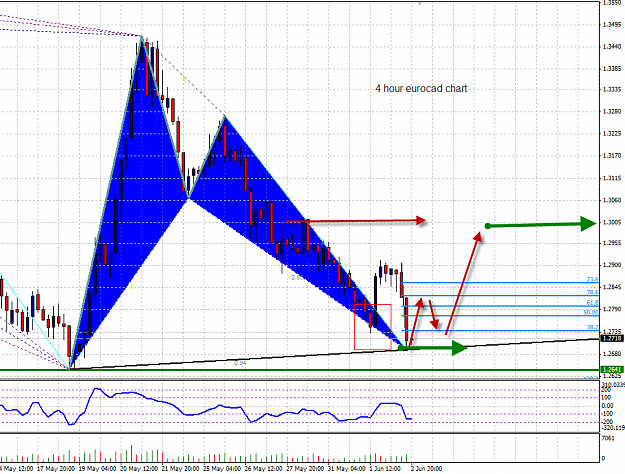Image resolution: width=625 pixels, height=474 pixels.
Task: Click the green 1.2641 price level tag
Action: 612,370
